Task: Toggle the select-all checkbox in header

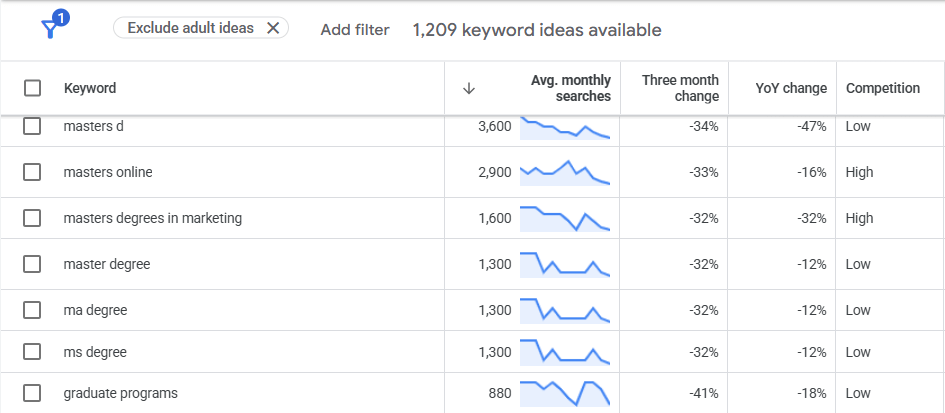Action: [32, 88]
